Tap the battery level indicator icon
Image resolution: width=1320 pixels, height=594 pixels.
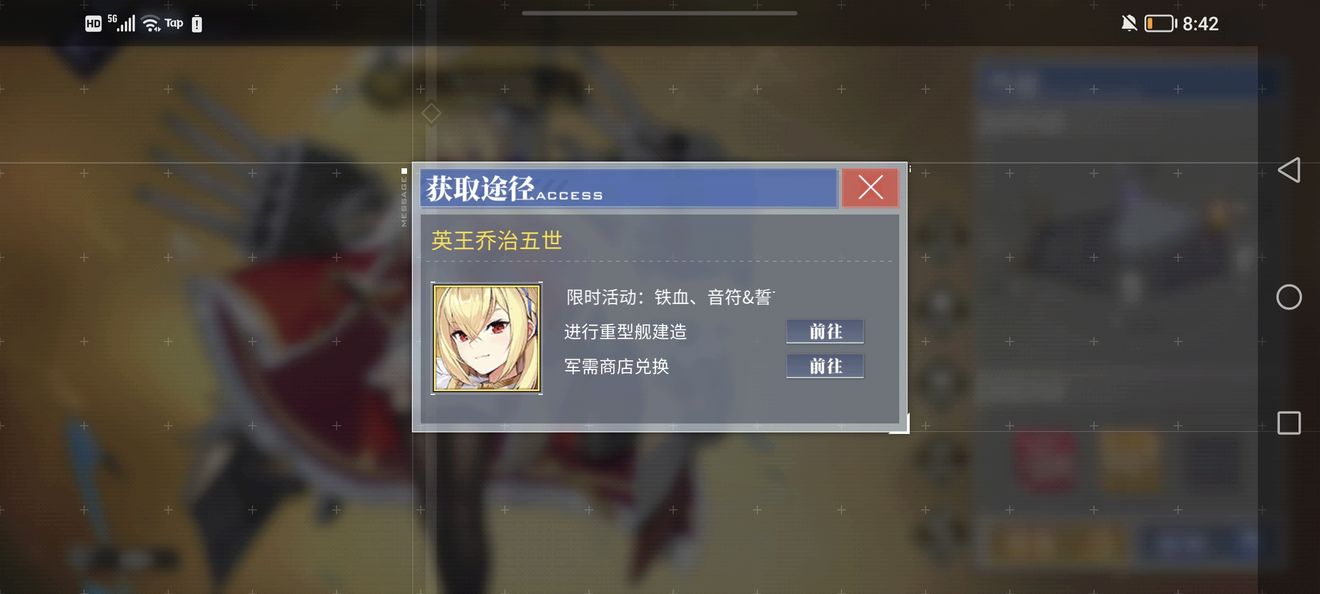pos(1160,23)
